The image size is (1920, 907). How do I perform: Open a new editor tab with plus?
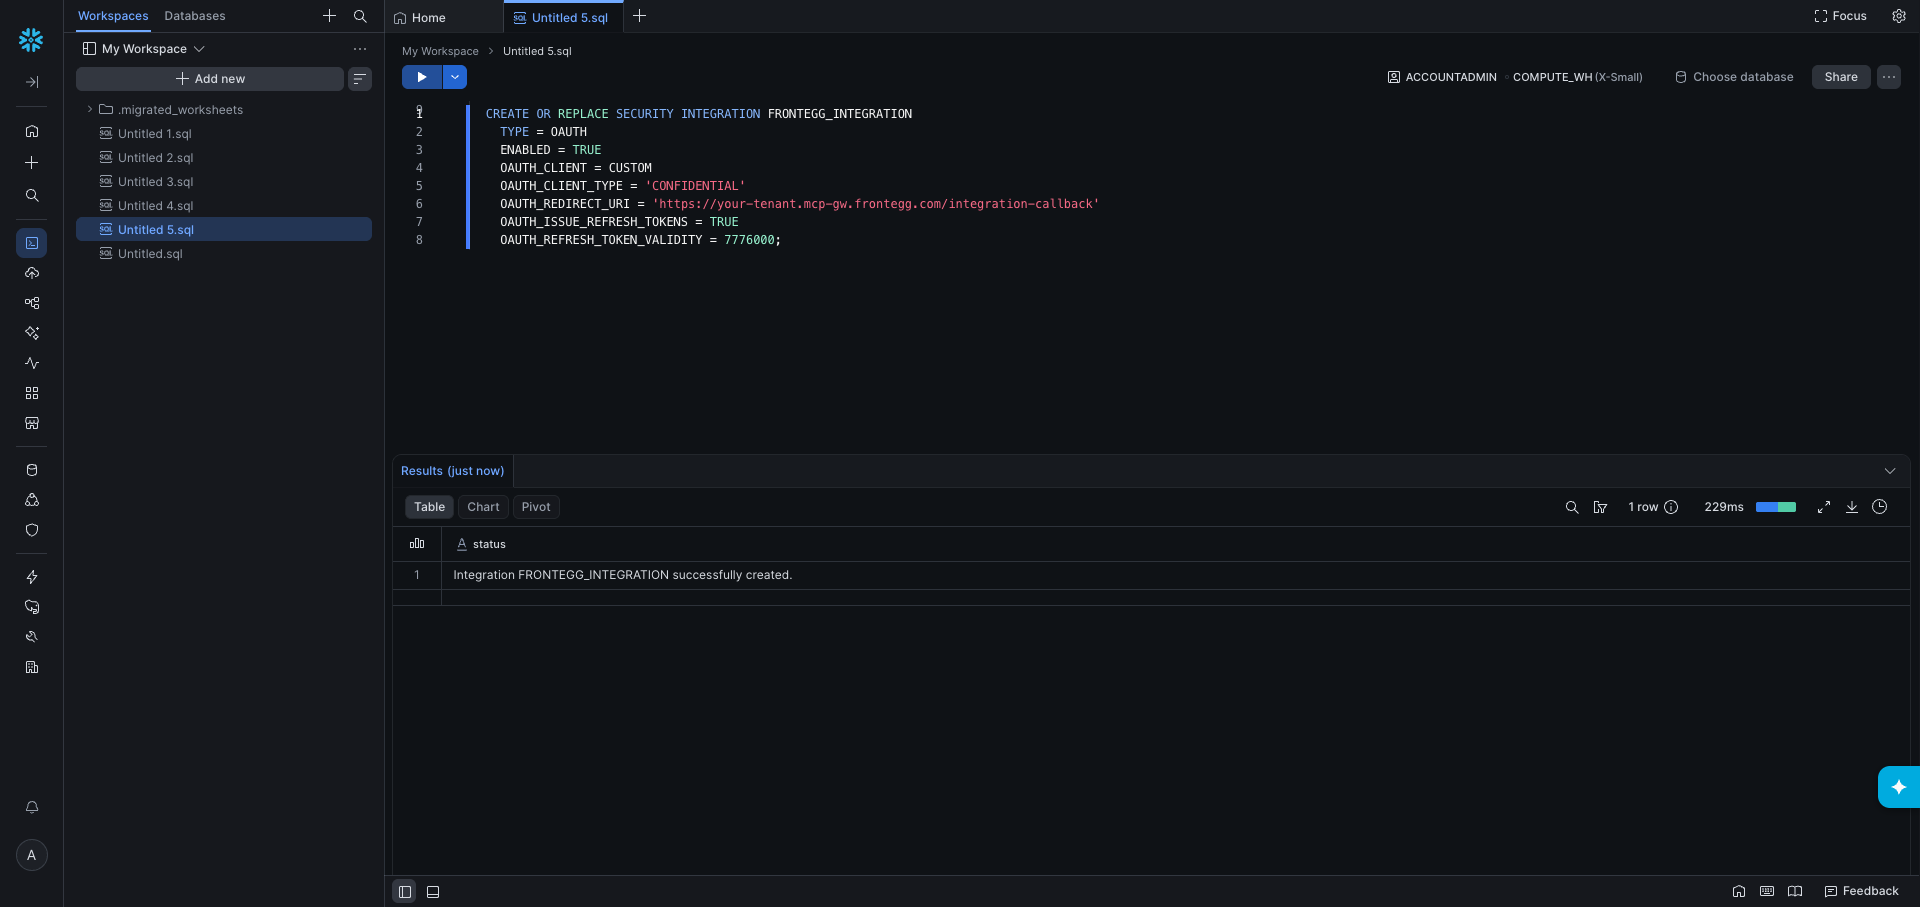(640, 16)
